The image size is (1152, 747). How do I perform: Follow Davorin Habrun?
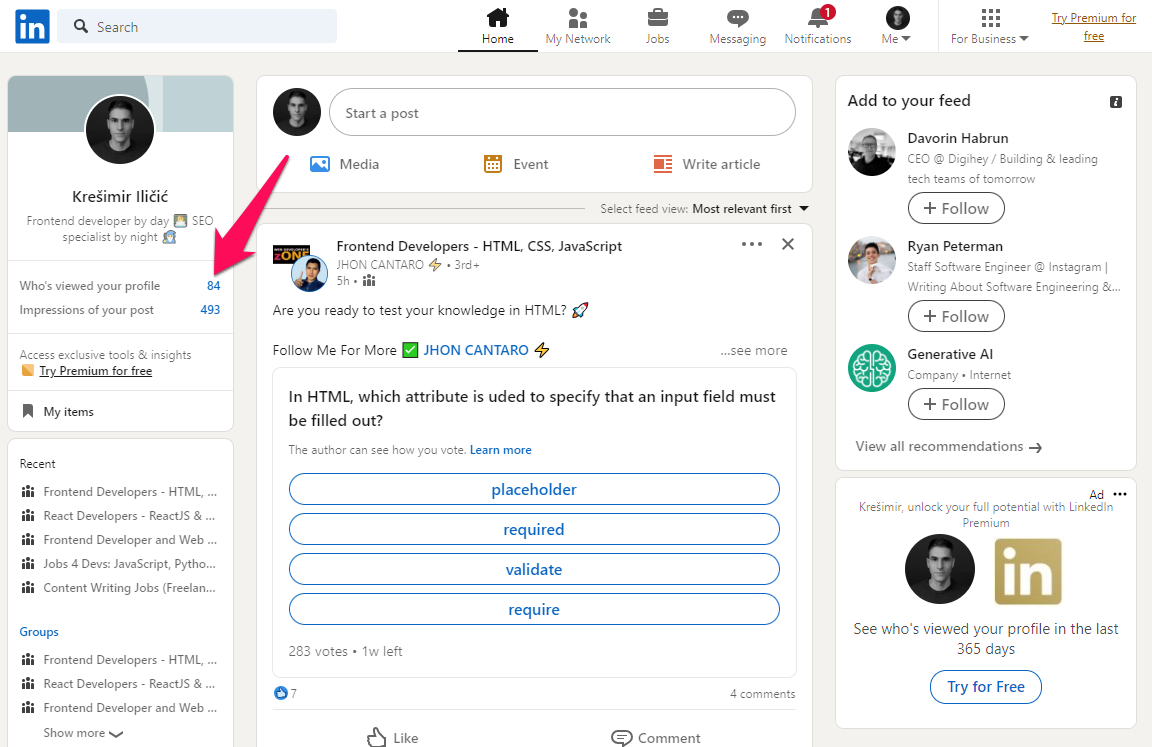956,208
